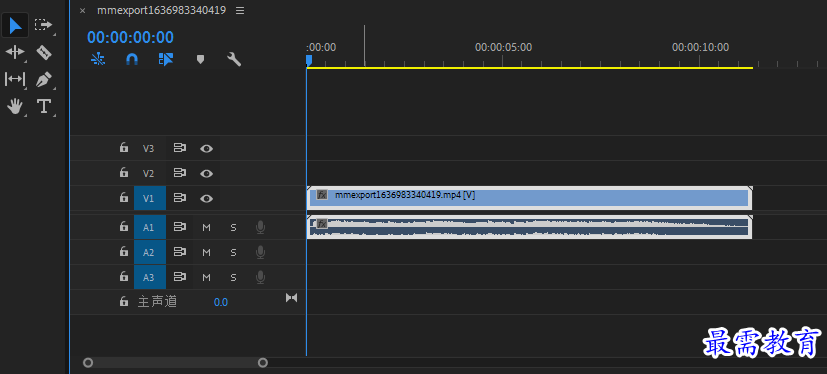Click the 00:00:00:00 playhead timecode

click(130, 37)
